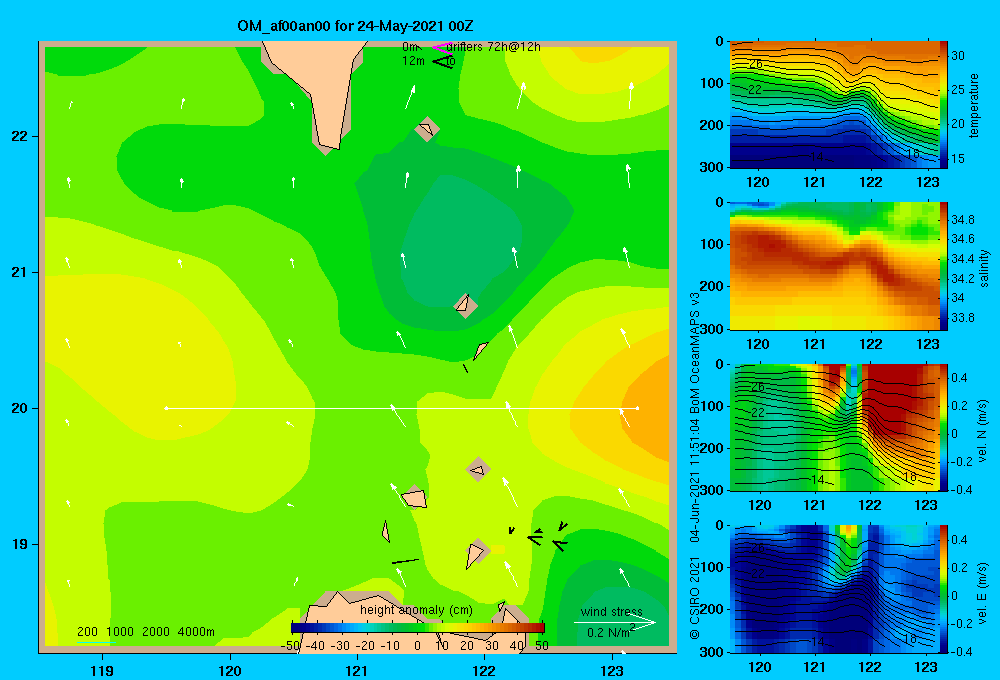Click longitude label 123 on the main map
The height and width of the screenshot is (680, 1000).
click(612, 671)
